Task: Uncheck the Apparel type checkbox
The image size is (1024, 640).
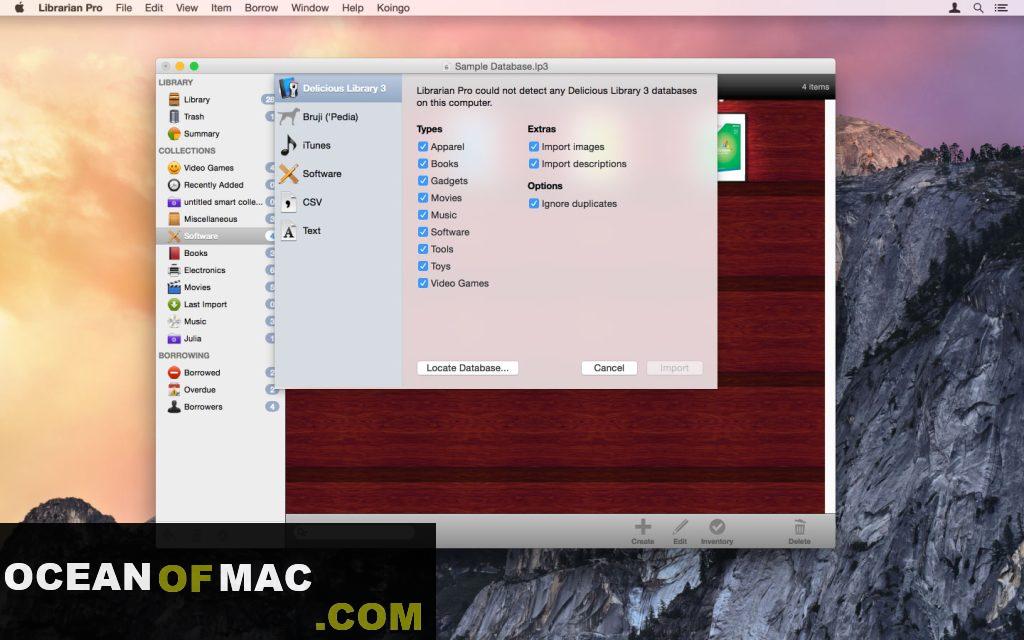Action: (423, 147)
